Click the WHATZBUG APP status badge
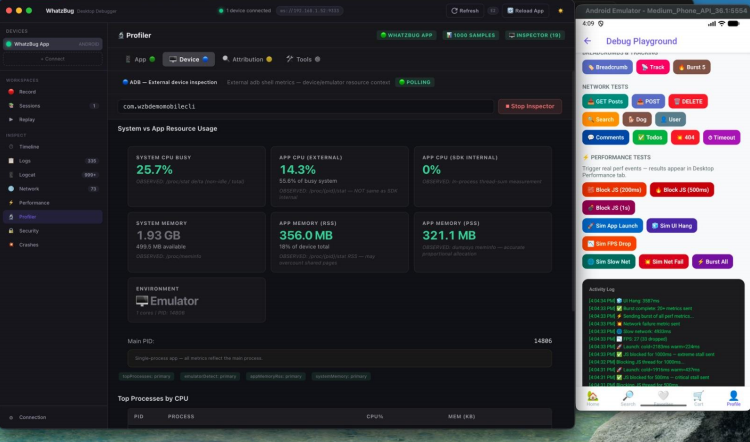Screen dimensions: 750x442 tap(406, 35)
